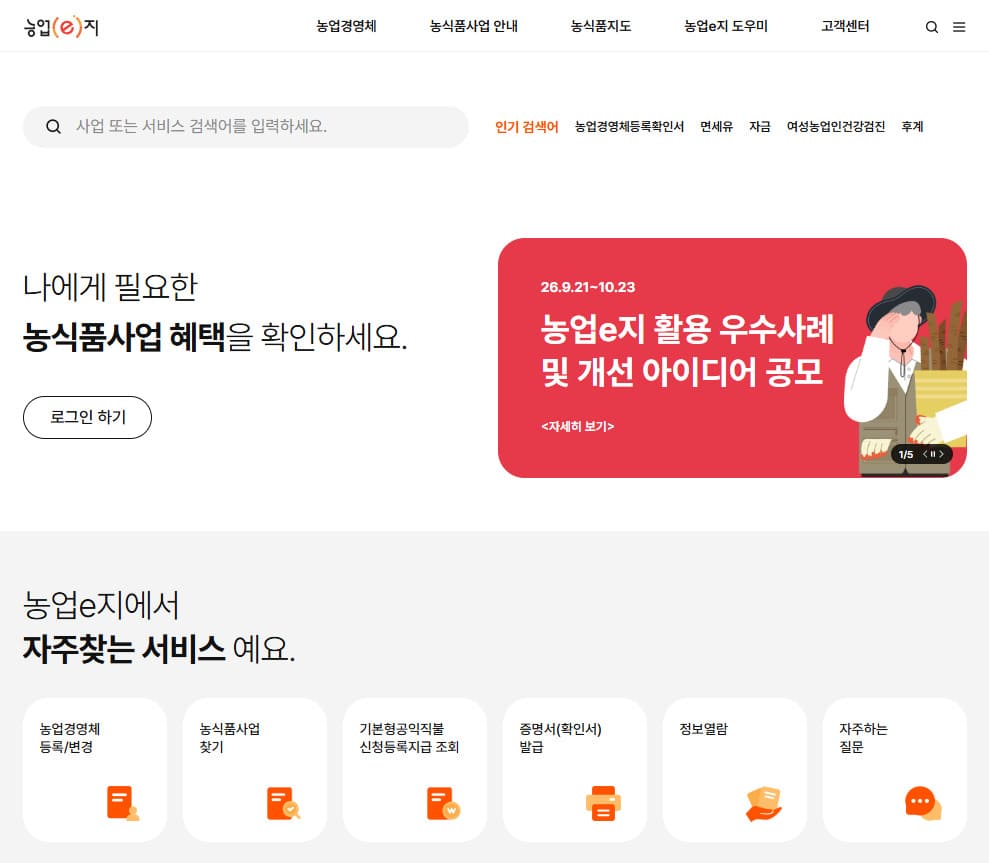Select popular keyword 후계
Screen dimensions: 989x863
(x=912, y=127)
